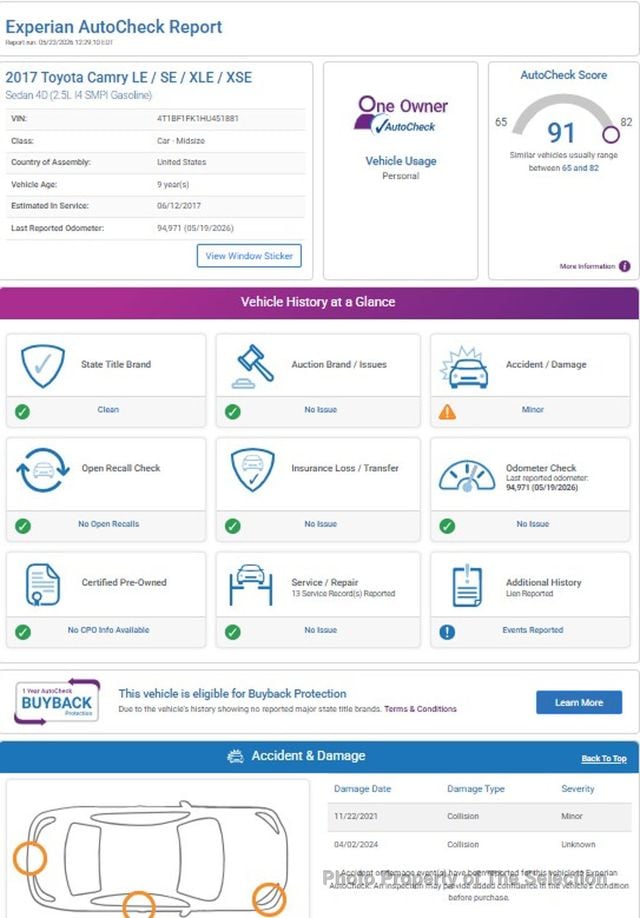Click the Lien Reported text

(x=529, y=594)
